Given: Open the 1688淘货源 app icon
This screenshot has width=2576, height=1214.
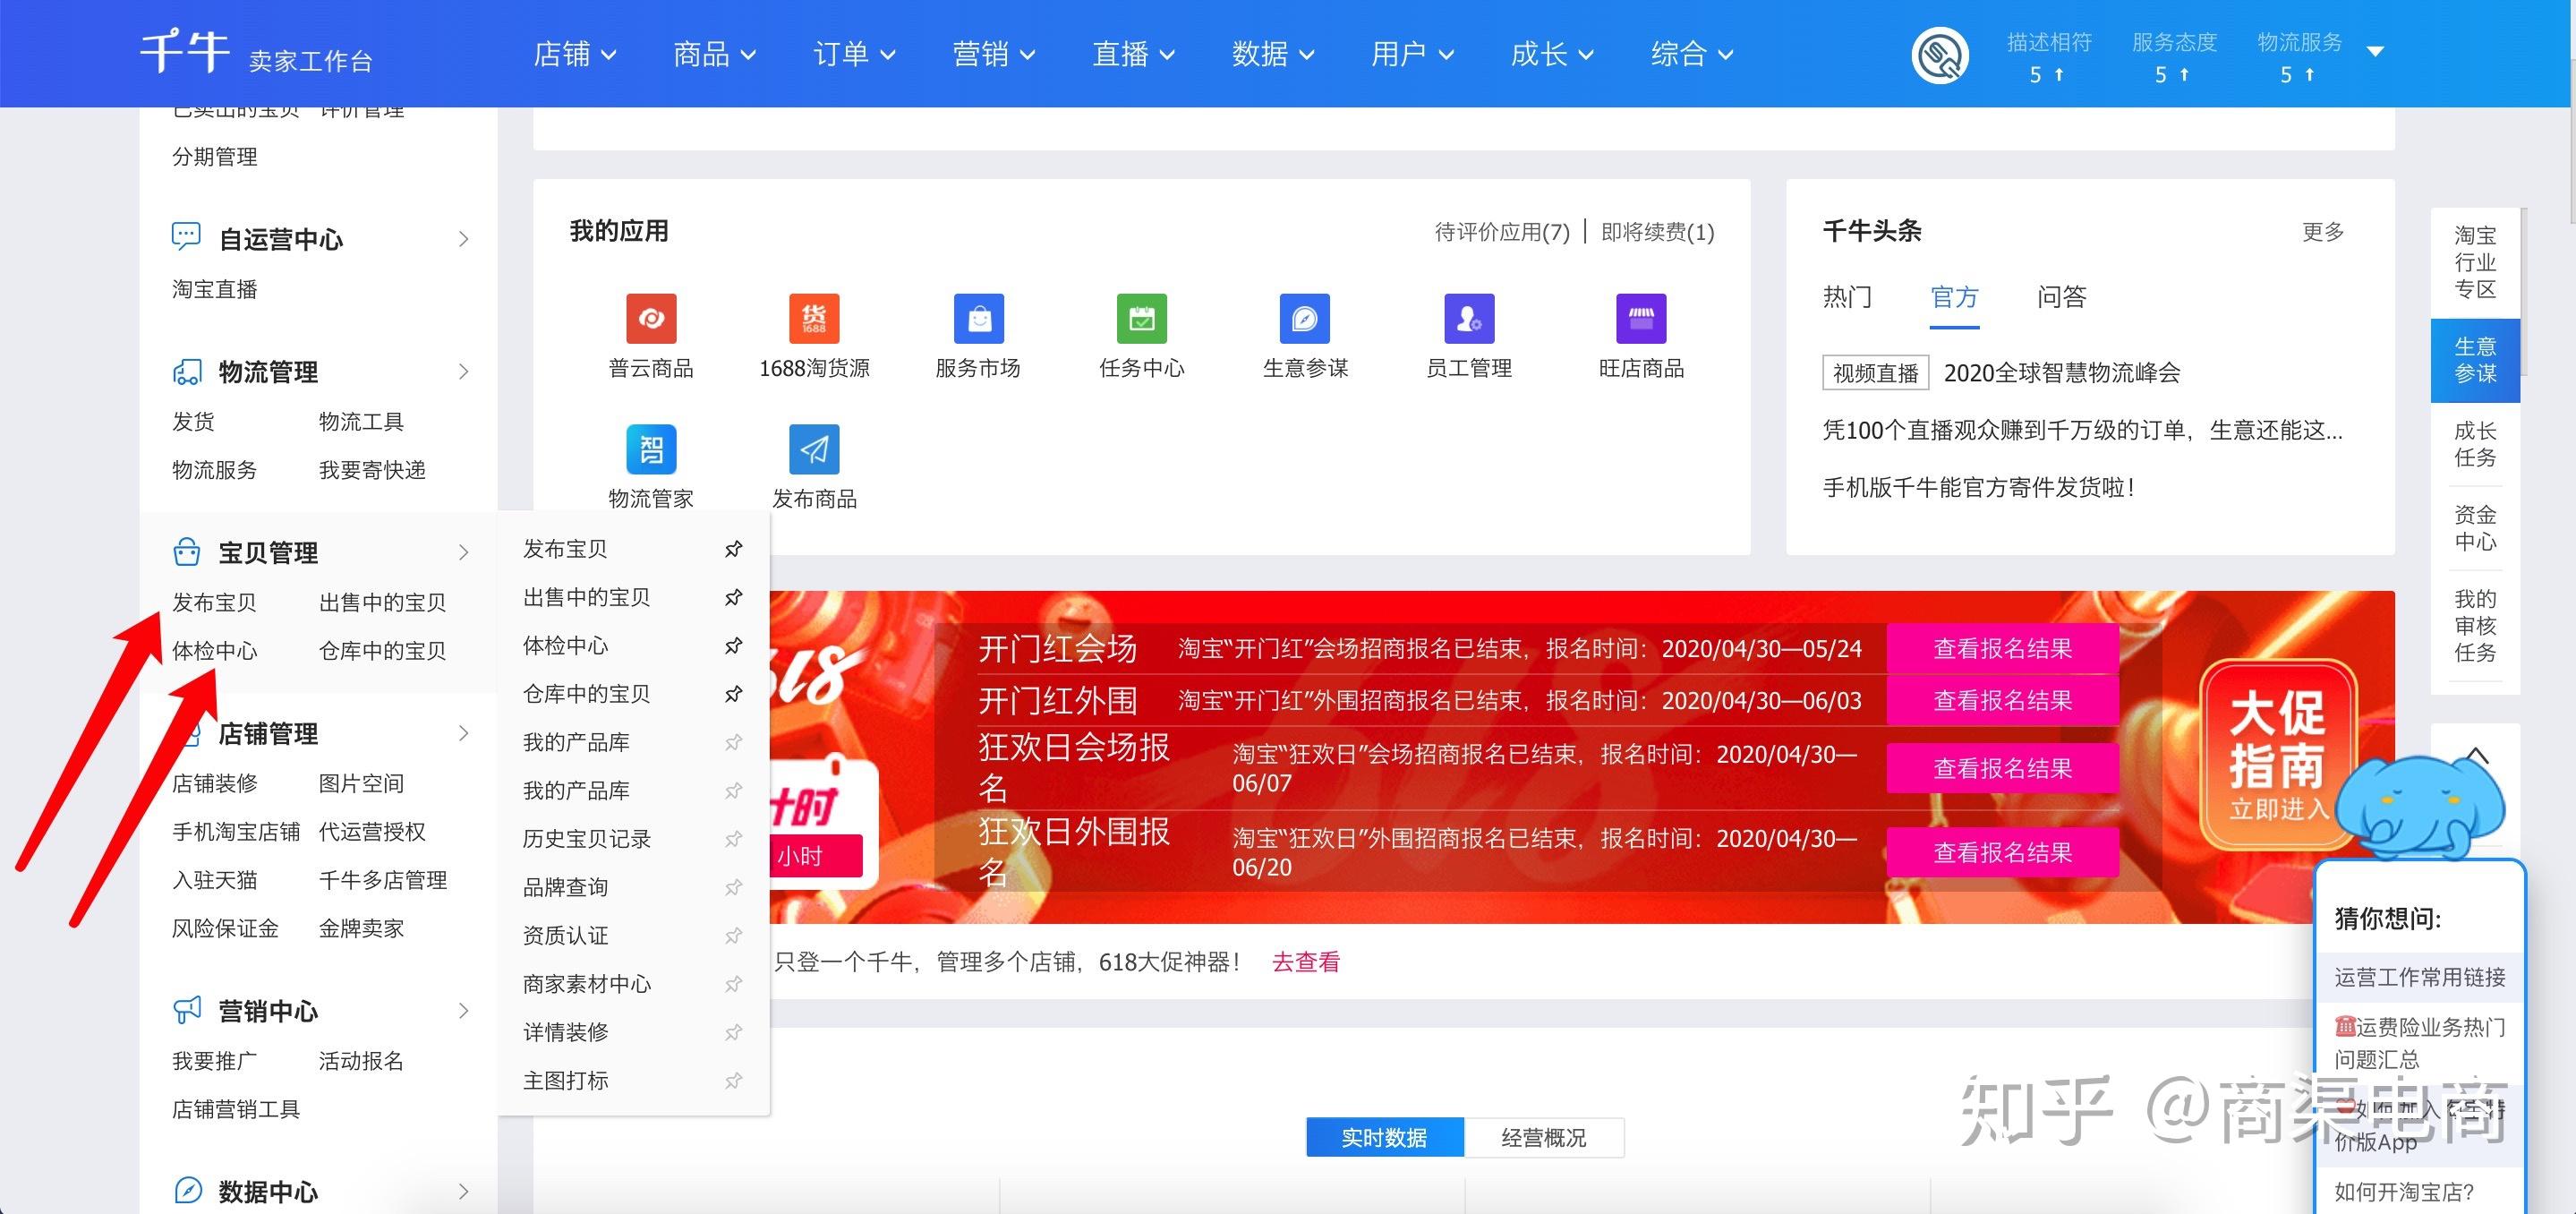Looking at the screenshot, I should (814, 319).
